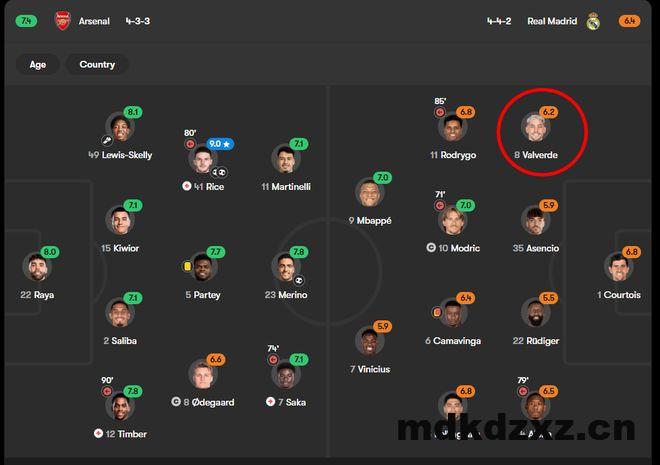Image resolution: width=660 pixels, height=465 pixels.
Task: Click the goal ball icon on Merino
Action: point(299,280)
